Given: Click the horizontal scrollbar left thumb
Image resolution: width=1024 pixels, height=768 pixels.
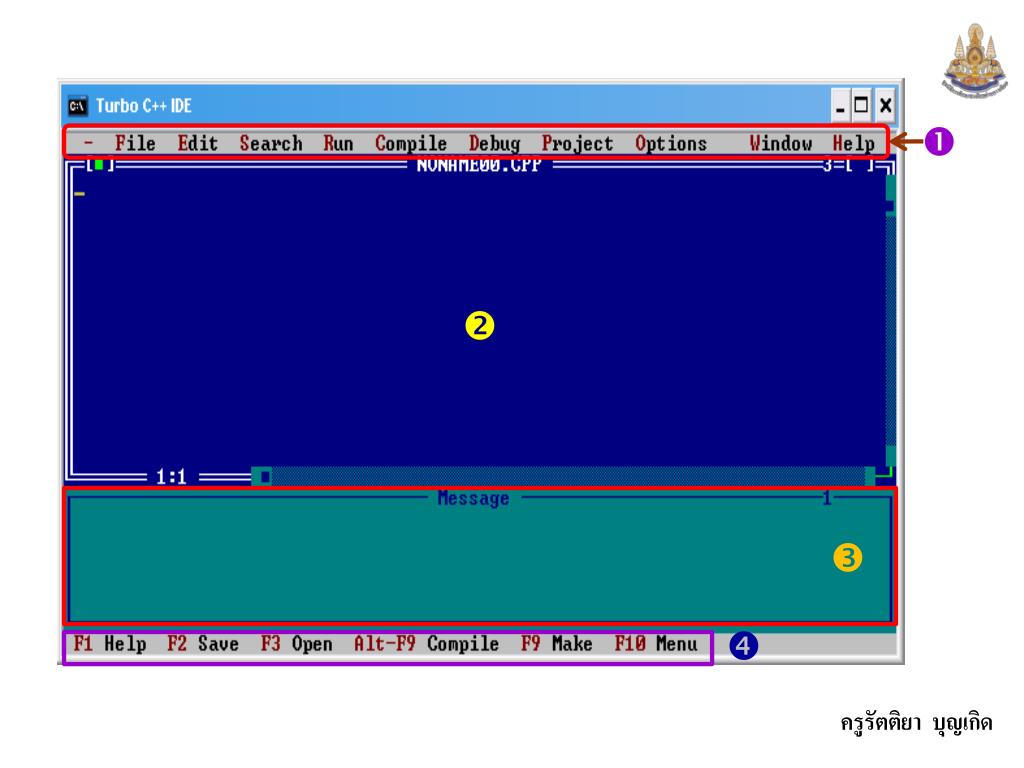Looking at the screenshot, I should pyautogui.click(x=264, y=477).
